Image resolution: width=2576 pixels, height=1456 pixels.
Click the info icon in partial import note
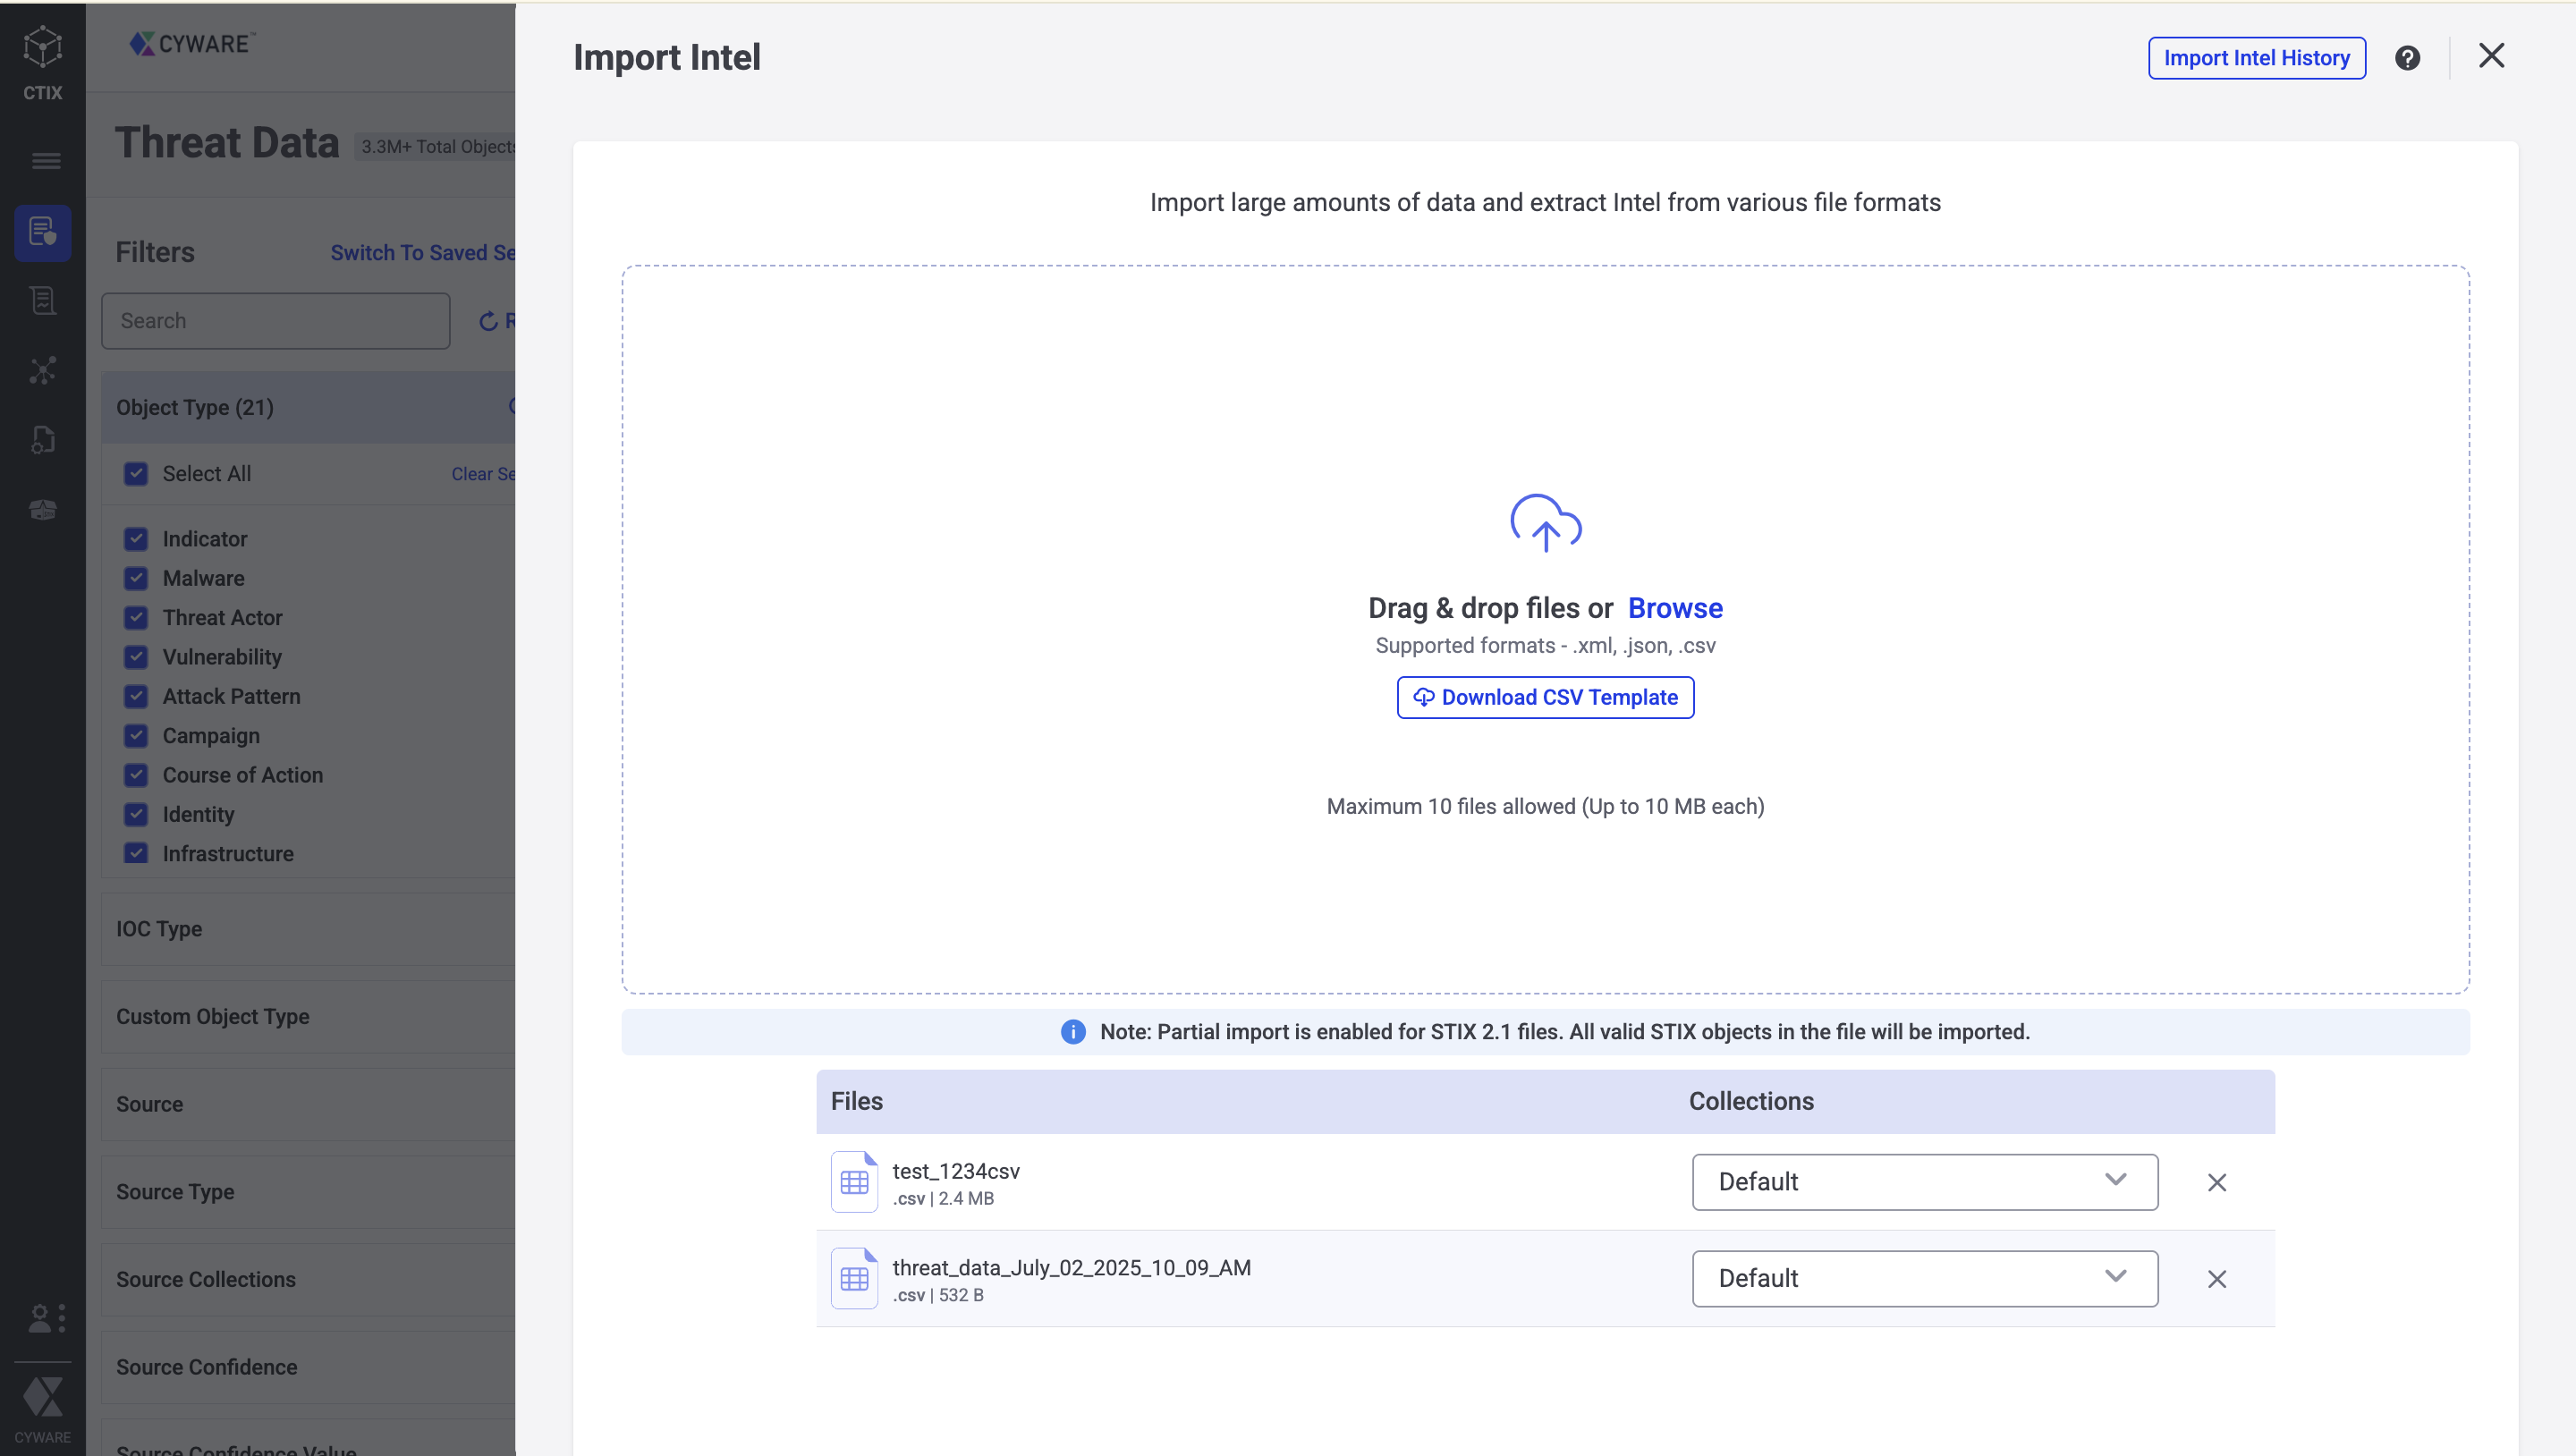(1072, 1032)
